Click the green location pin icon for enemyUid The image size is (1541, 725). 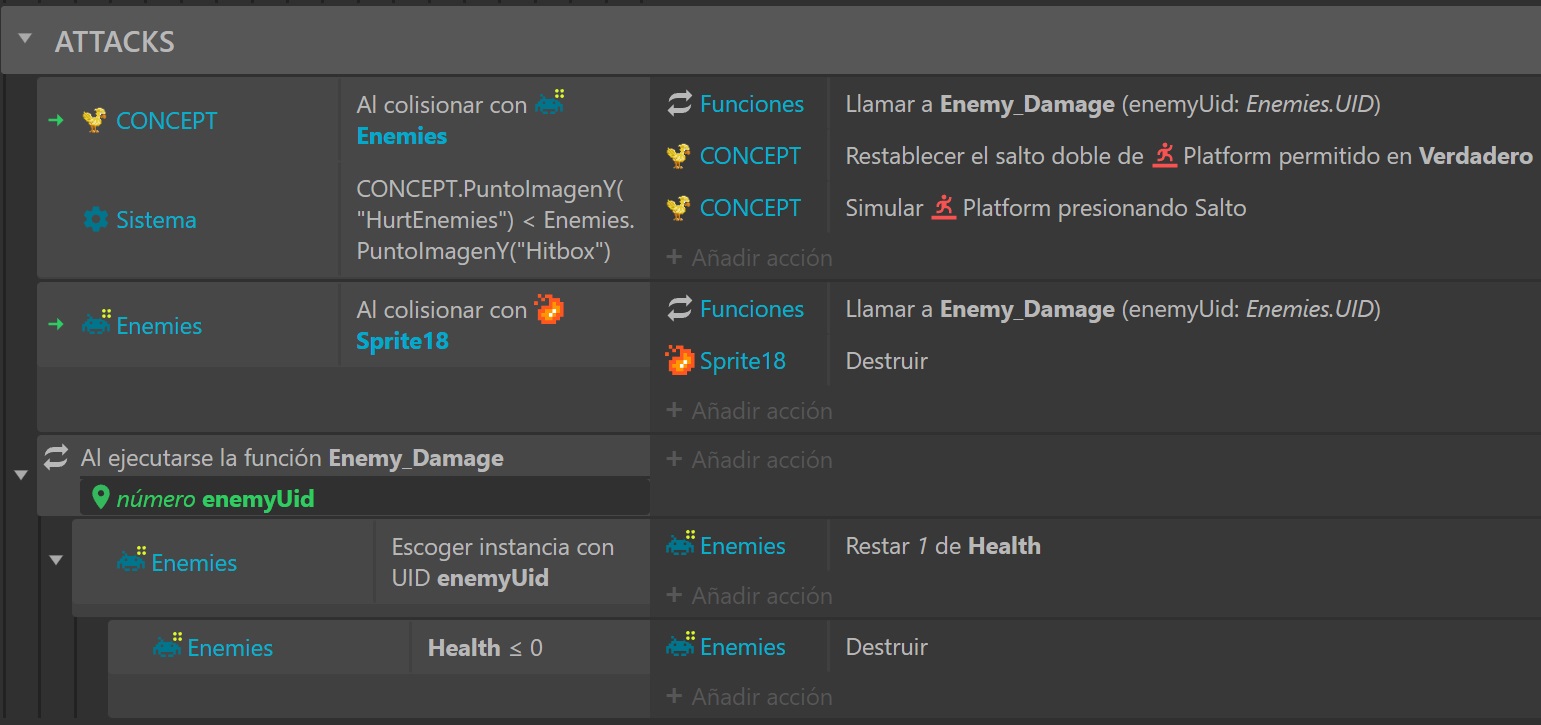click(100, 498)
